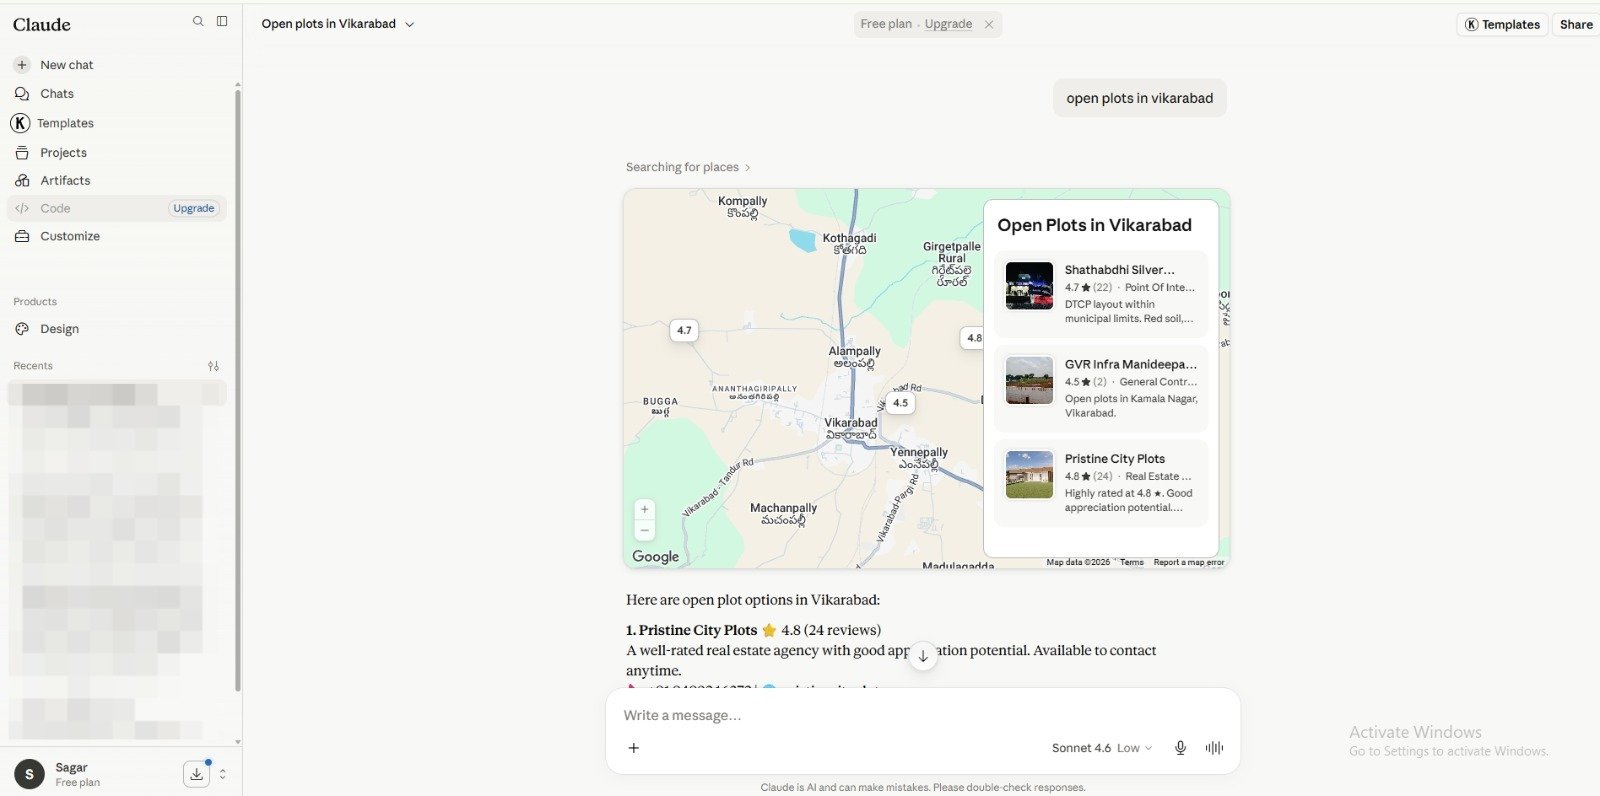The height and width of the screenshot is (796, 1600).
Task: Click the Google logo on the map
Action: [x=656, y=557]
